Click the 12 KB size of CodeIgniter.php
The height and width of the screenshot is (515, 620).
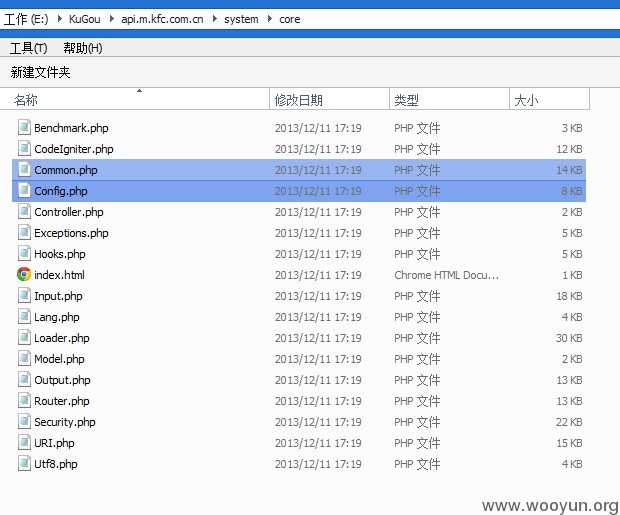(x=569, y=149)
